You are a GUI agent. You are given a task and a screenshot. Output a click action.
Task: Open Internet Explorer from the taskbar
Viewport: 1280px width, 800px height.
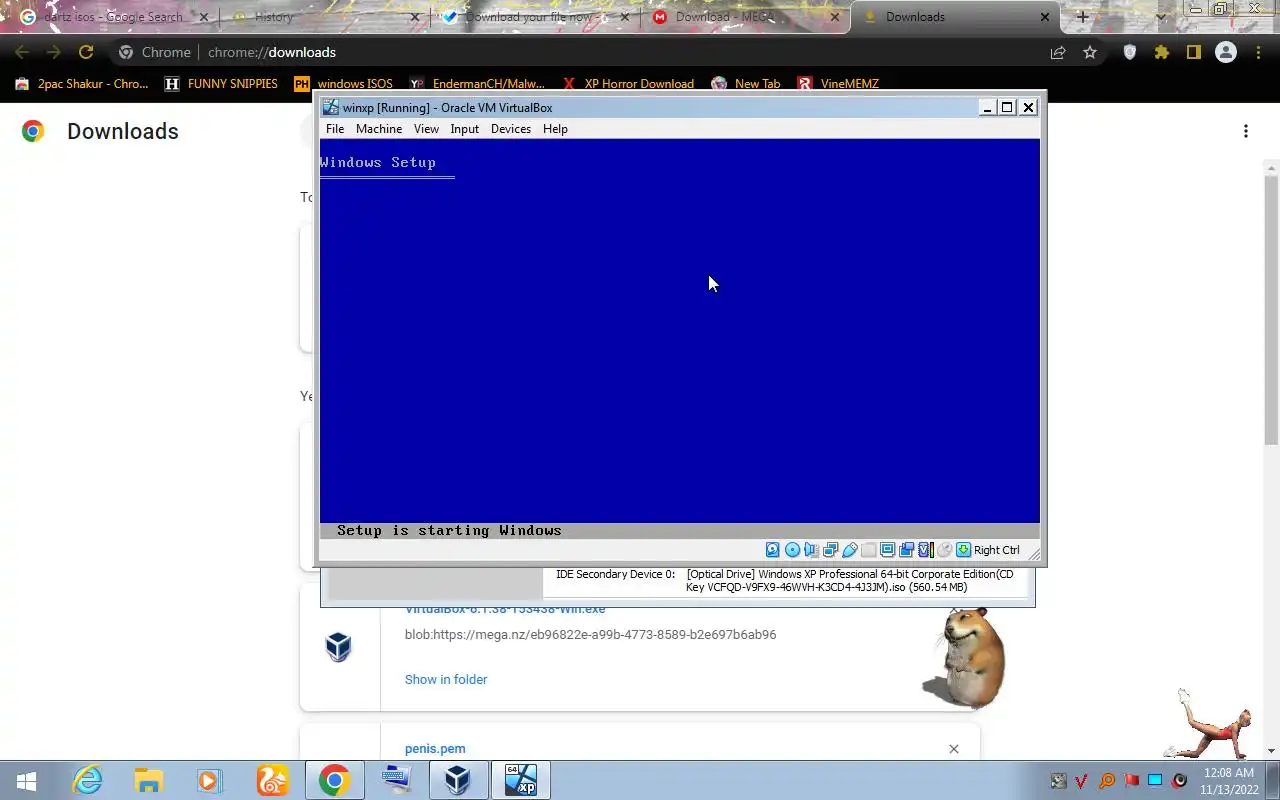coord(88,781)
